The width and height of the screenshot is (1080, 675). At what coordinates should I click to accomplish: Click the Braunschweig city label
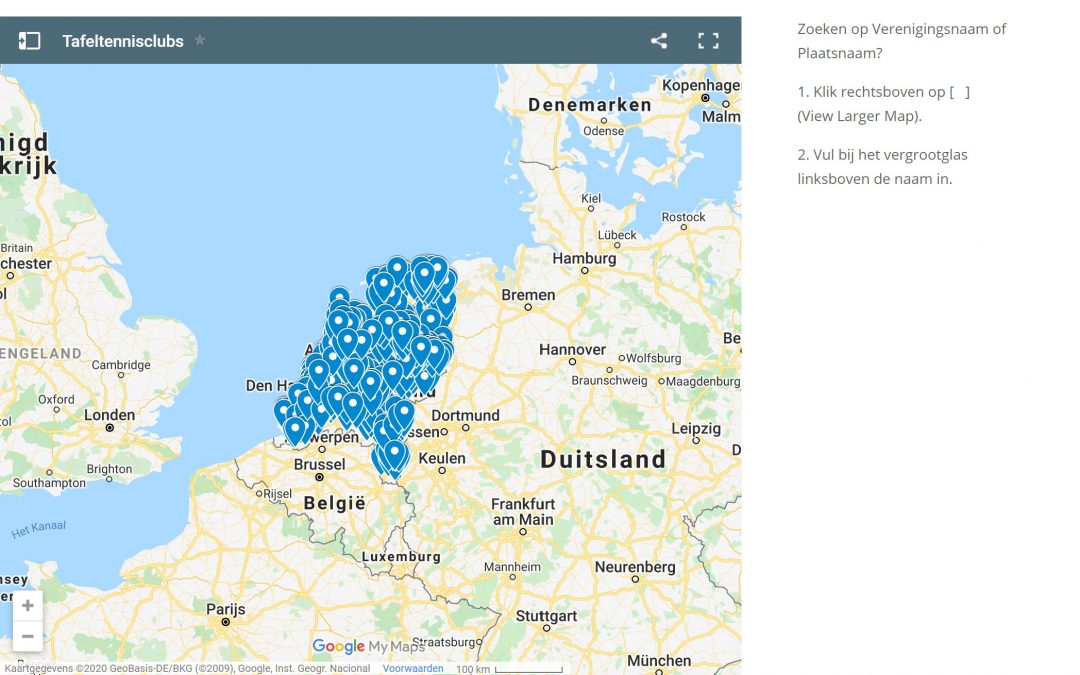click(609, 380)
